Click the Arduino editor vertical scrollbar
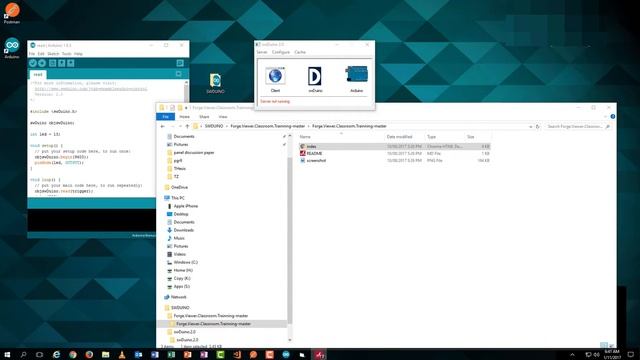640x360 pixels. (x=187, y=92)
